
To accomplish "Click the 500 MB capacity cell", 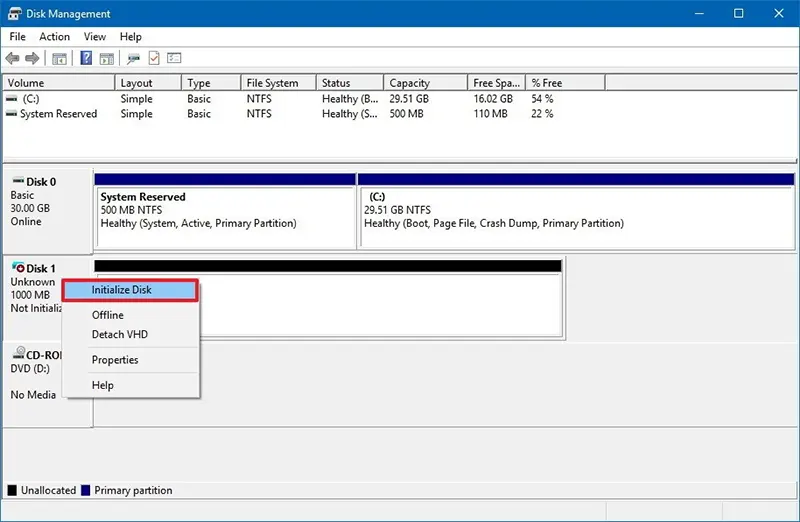I will (x=407, y=114).
